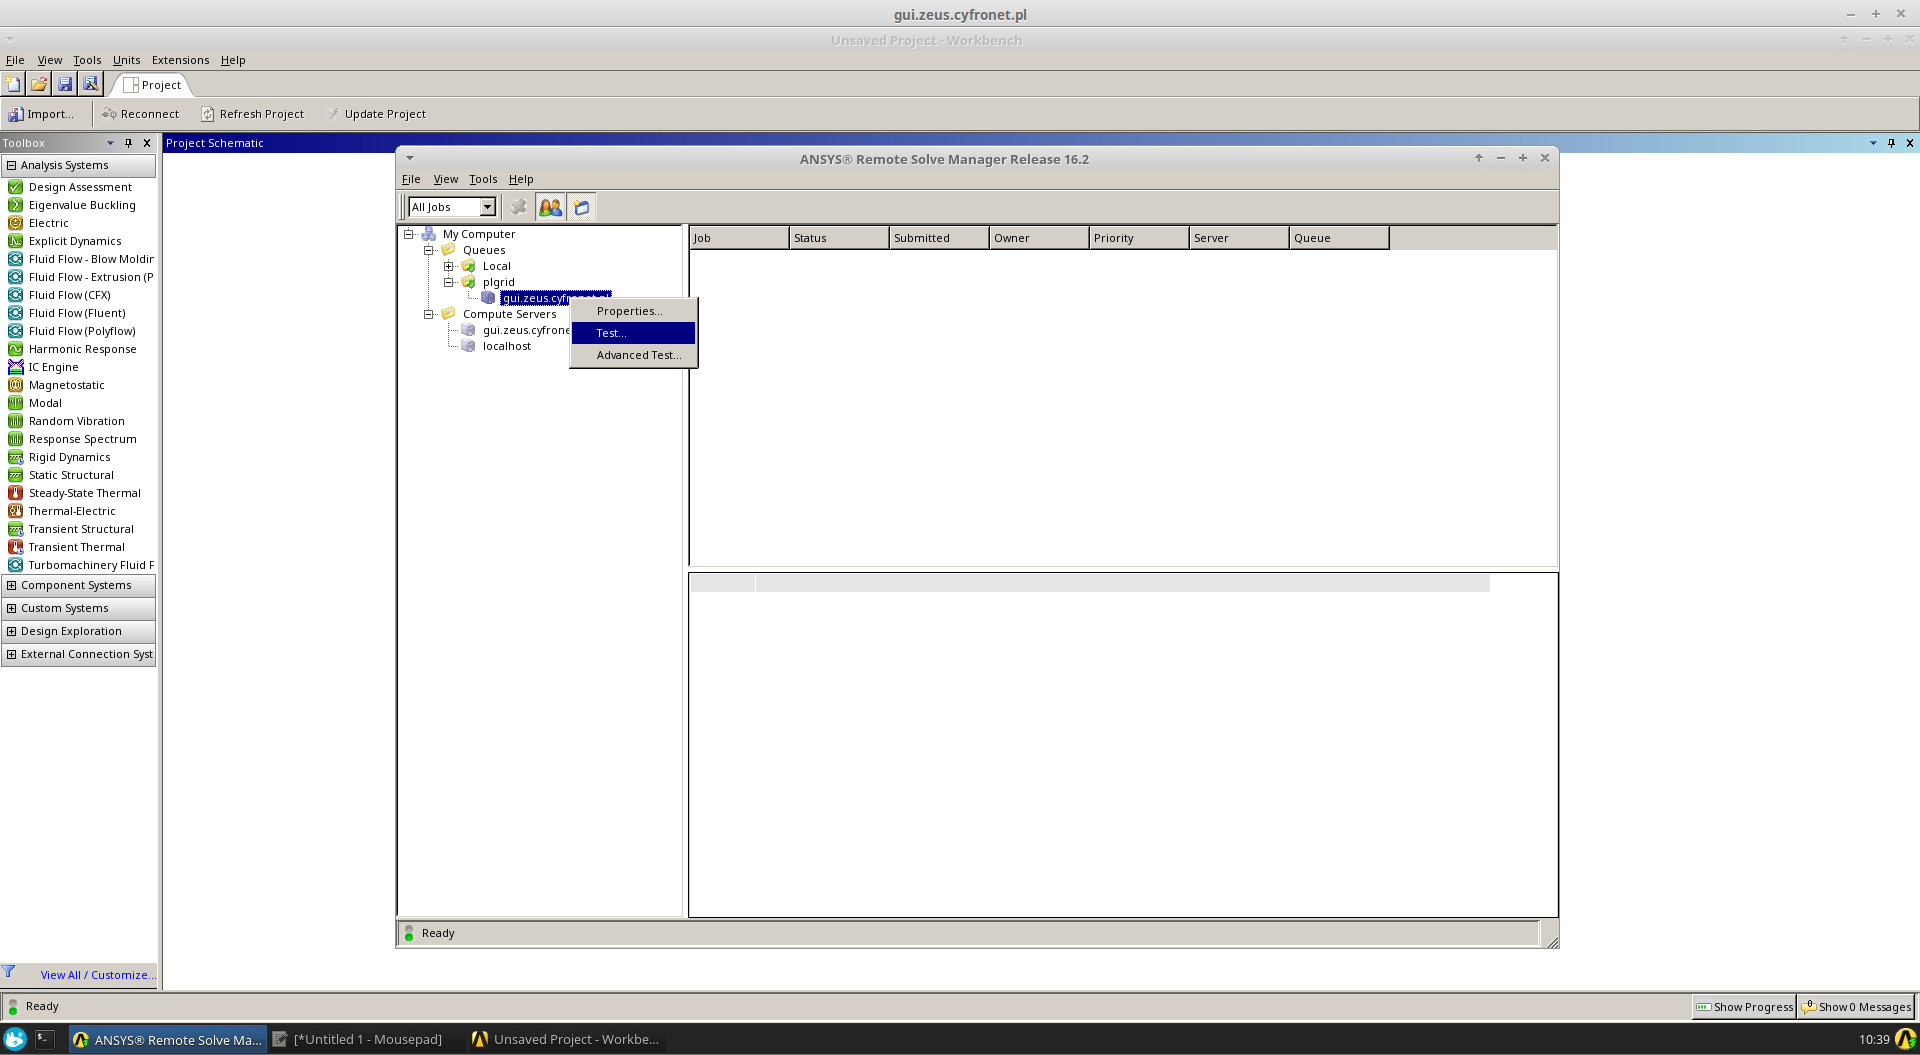
Task: Collapse the Compute Servers node
Action: click(428, 314)
